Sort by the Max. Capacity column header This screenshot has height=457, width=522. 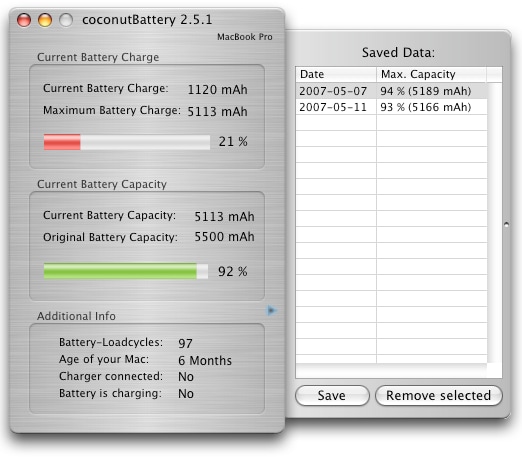431,74
